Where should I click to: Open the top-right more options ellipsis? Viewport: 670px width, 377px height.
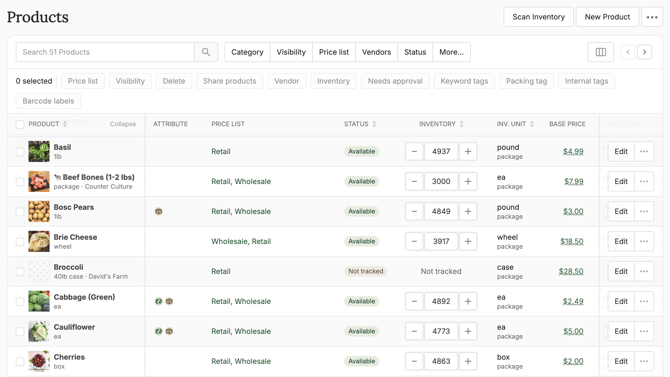click(x=652, y=17)
